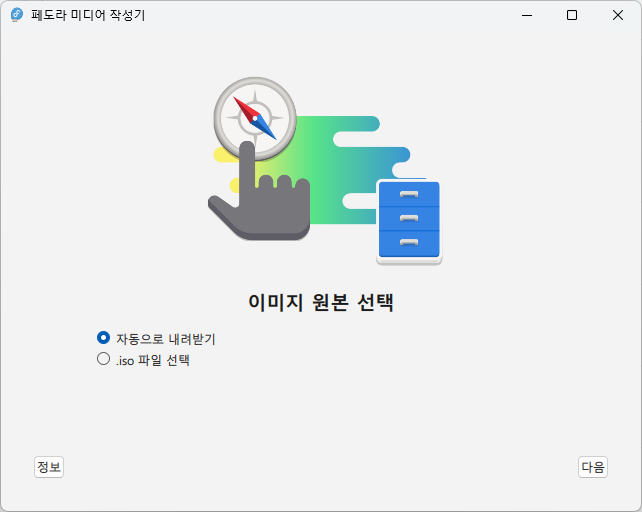Close the 페도라 미디어 작성기 window
Image resolution: width=642 pixels, height=512 pixels.
click(618, 15)
